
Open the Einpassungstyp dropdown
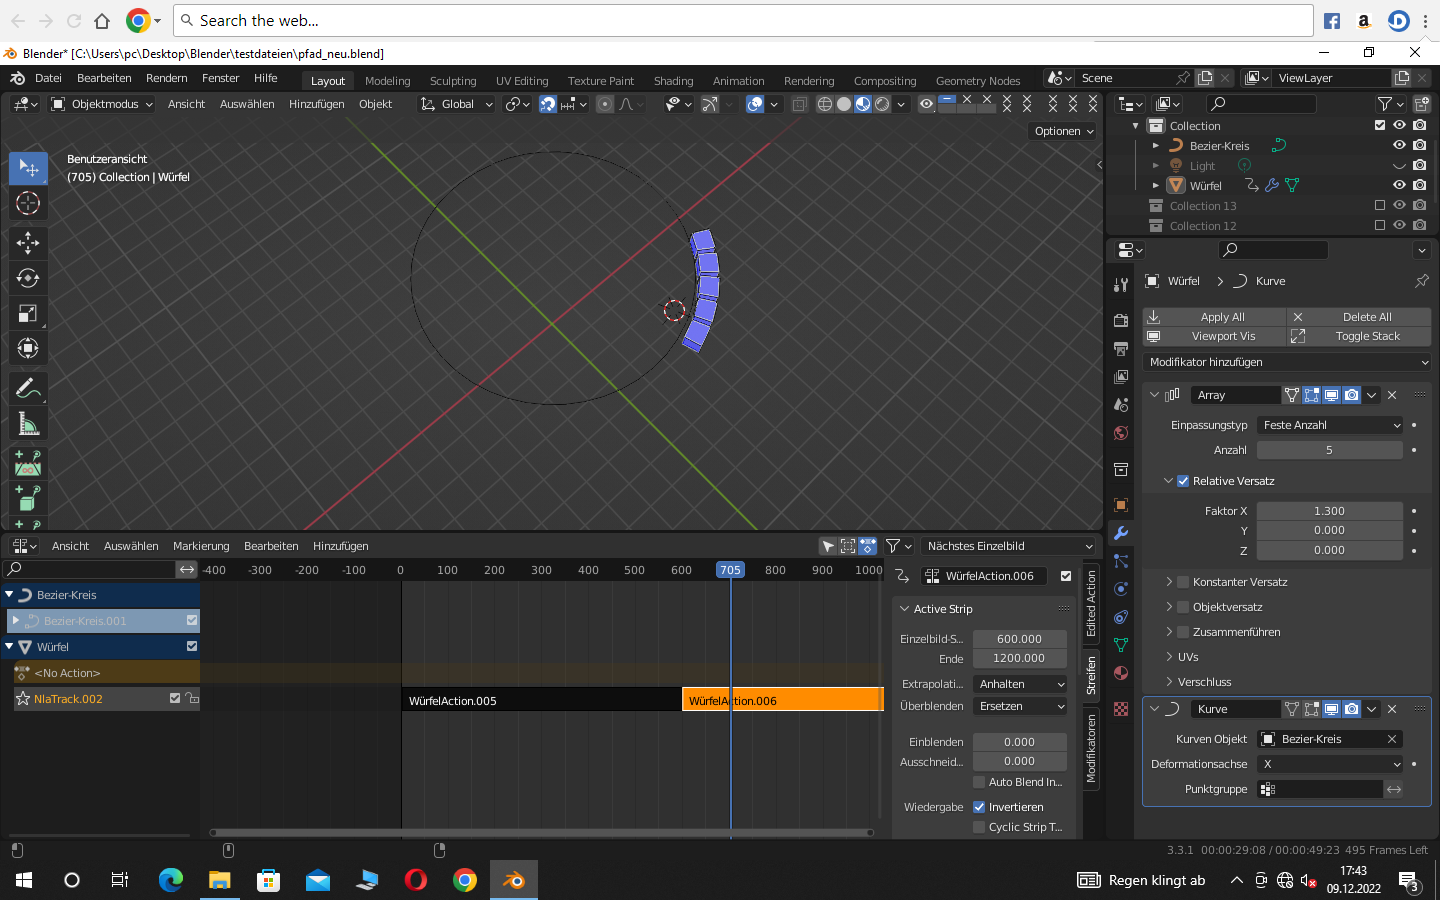point(1330,425)
